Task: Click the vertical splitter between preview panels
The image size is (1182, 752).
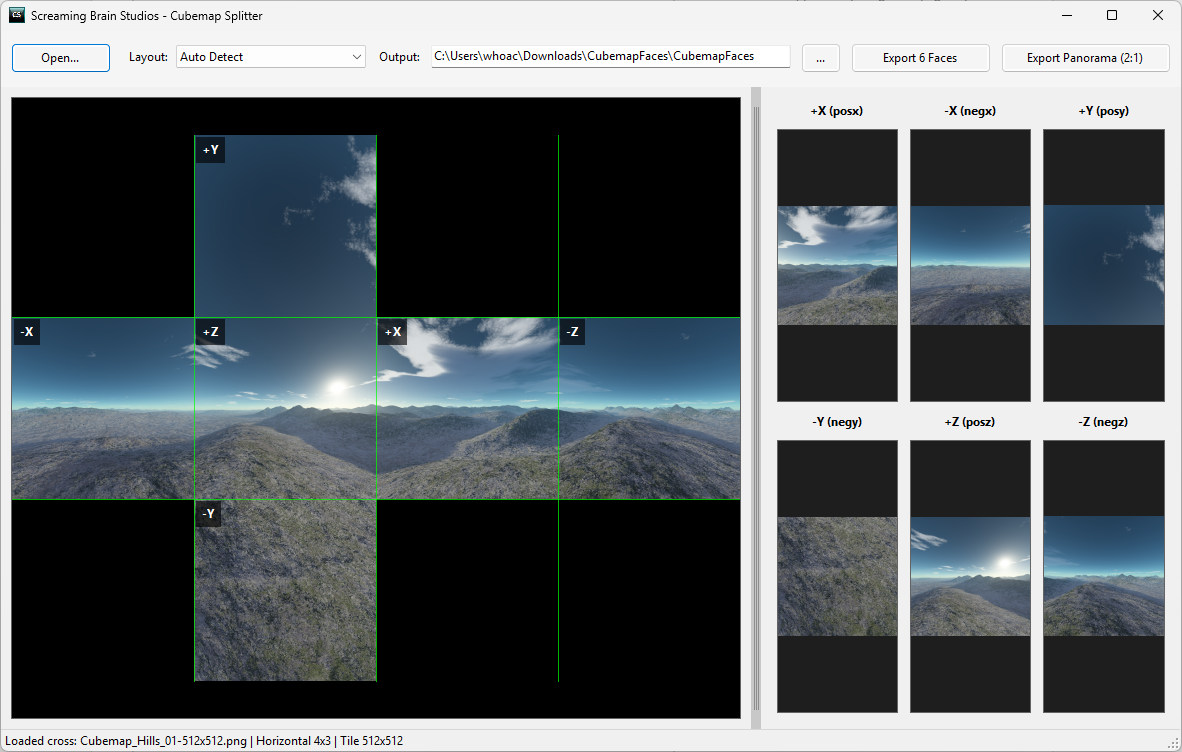Action: [x=756, y=408]
